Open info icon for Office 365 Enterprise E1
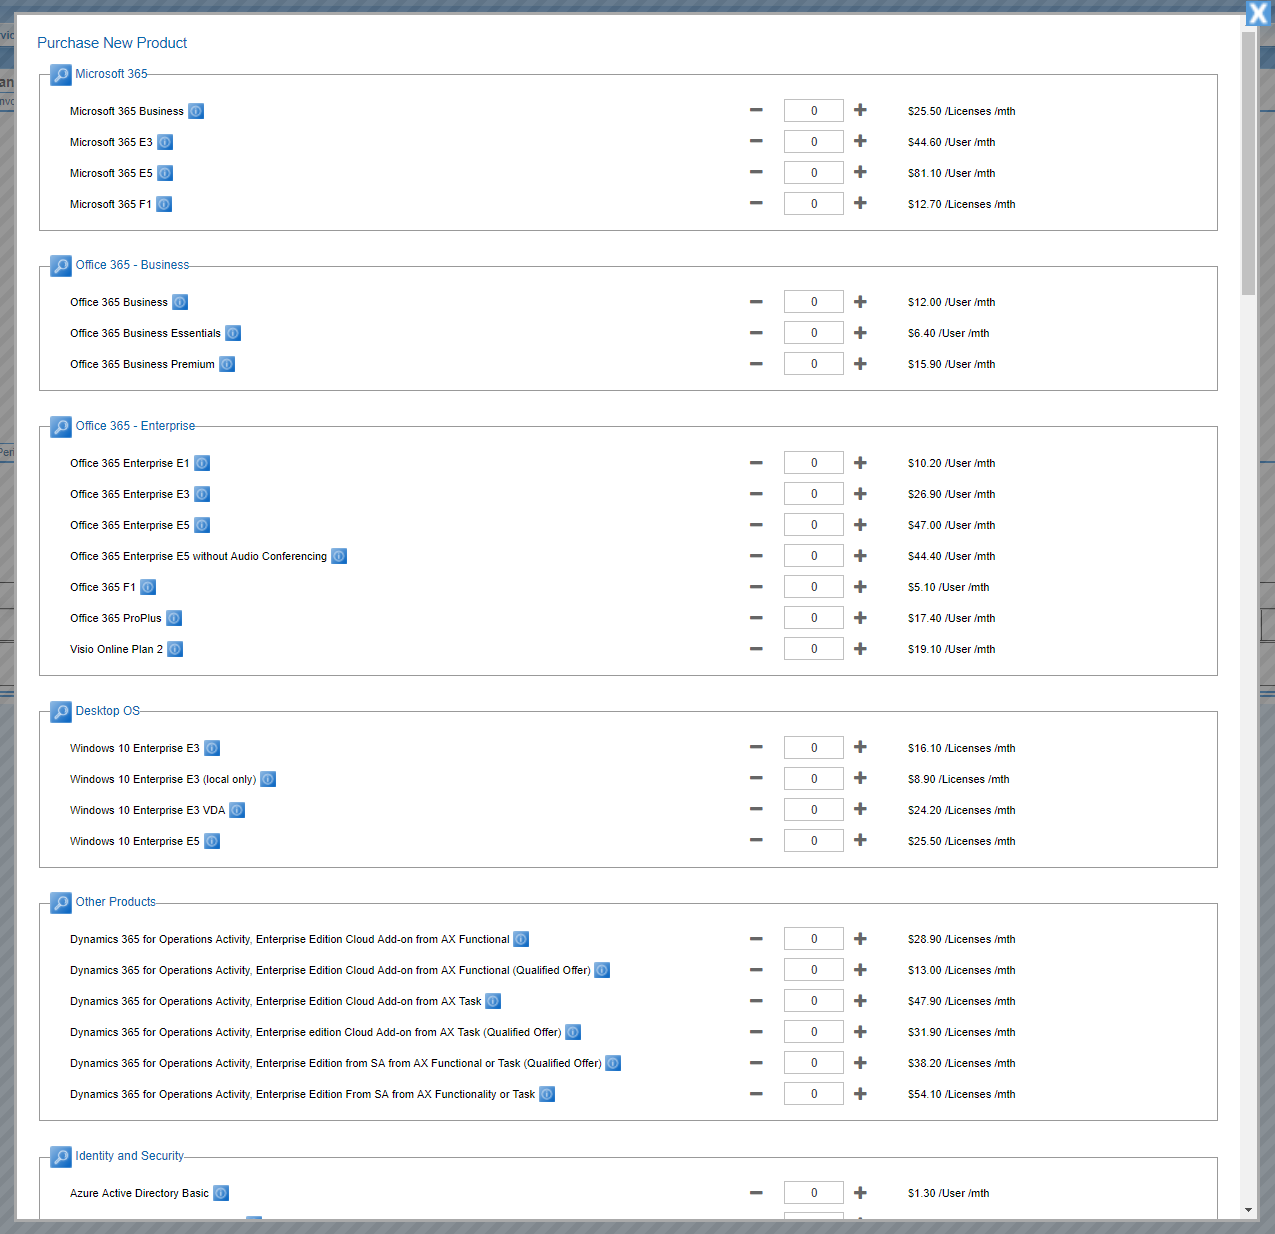This screenshot has height=1234, width=1275. pos(202,463)
